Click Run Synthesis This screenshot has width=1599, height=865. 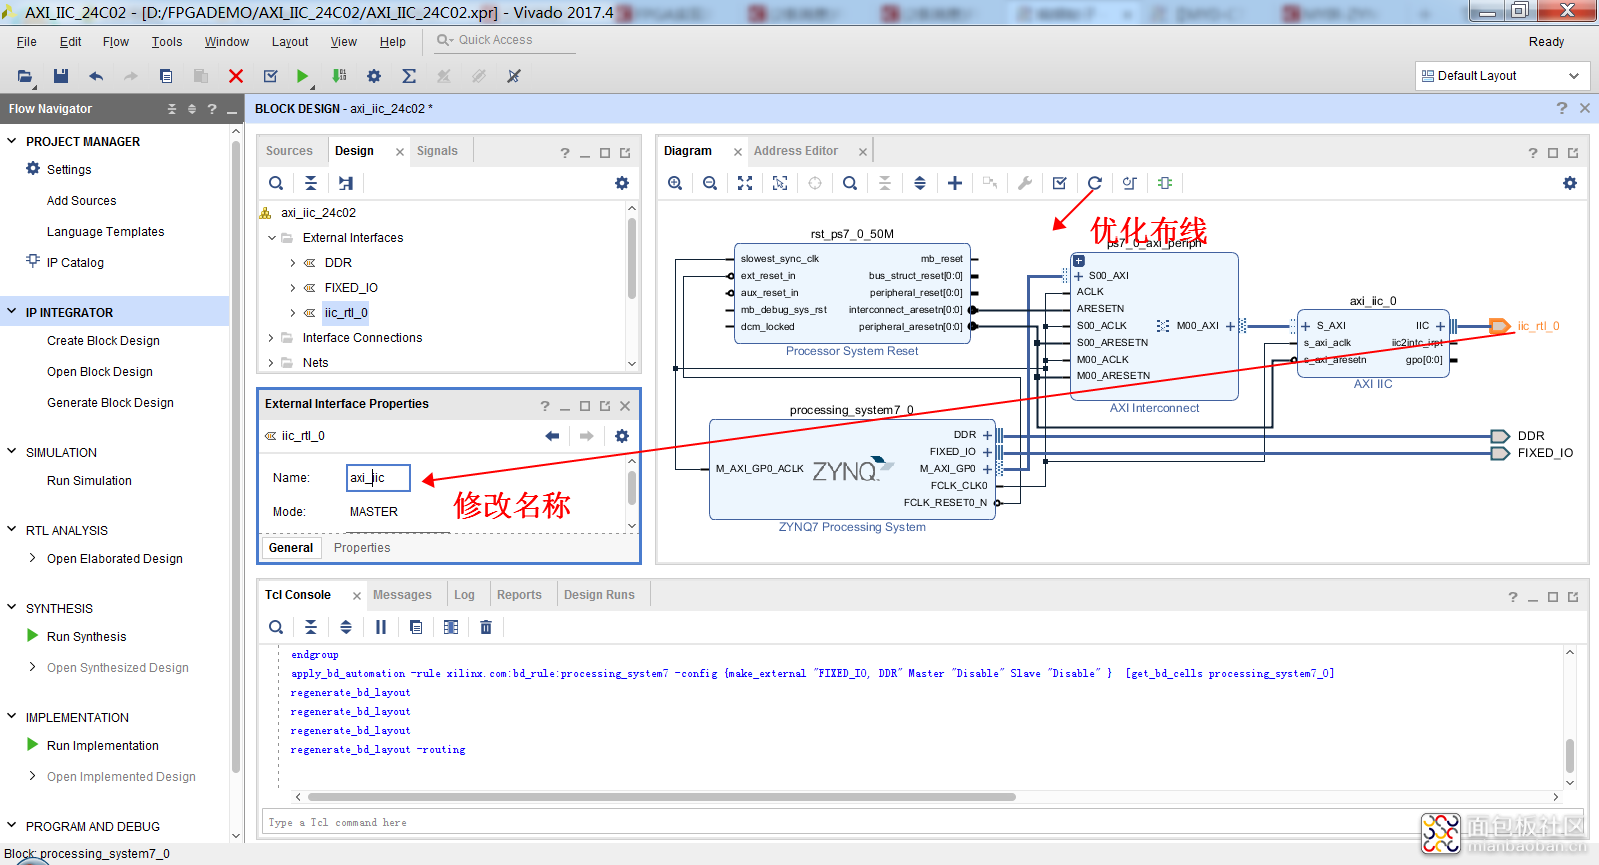[x=86, y=637]
